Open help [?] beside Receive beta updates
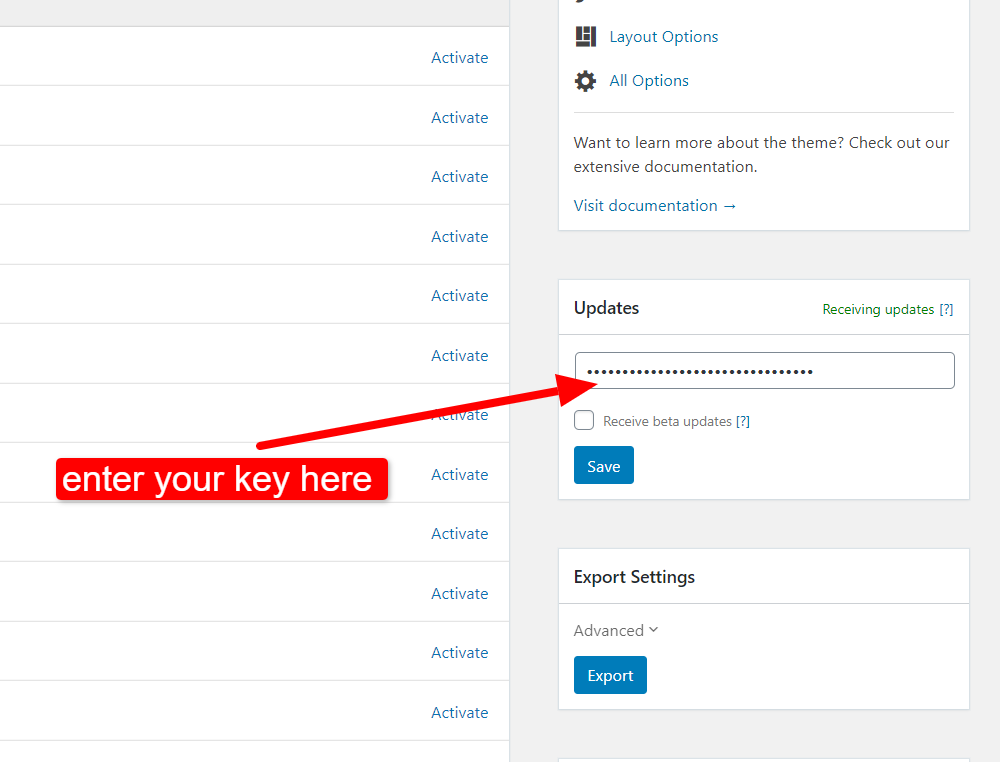 click(742, 421)
